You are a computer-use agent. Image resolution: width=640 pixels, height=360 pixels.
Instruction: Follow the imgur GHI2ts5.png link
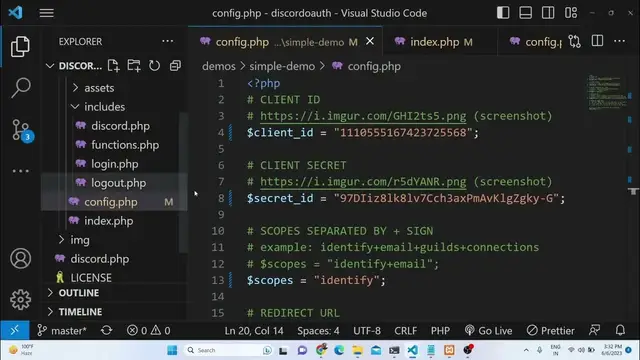[363, 116]
